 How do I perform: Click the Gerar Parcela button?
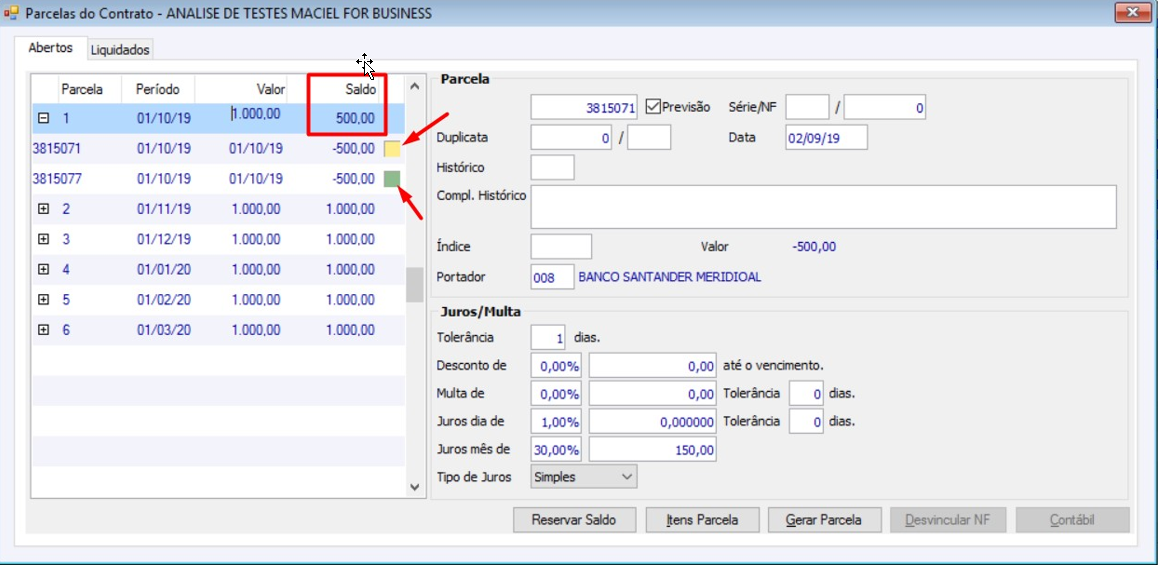823,520
